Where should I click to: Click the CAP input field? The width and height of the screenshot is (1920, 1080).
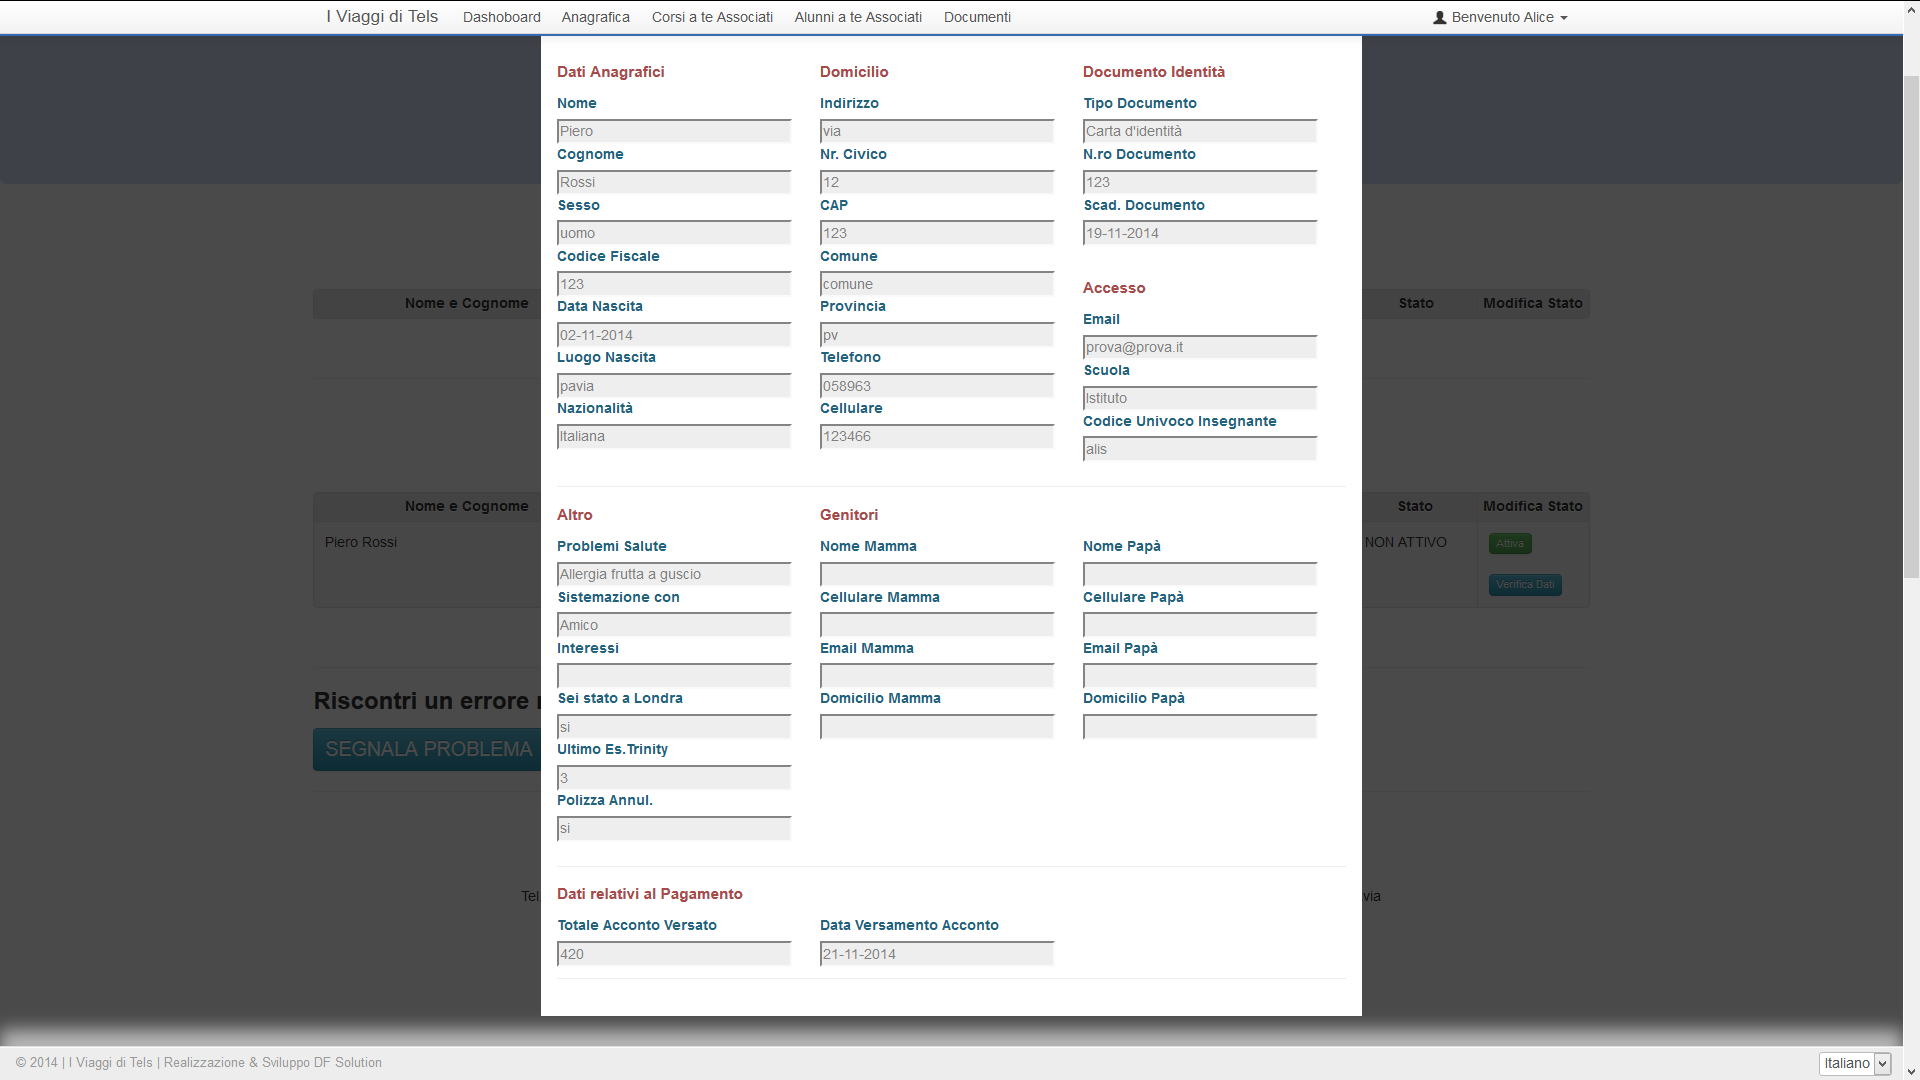point(936,233)
